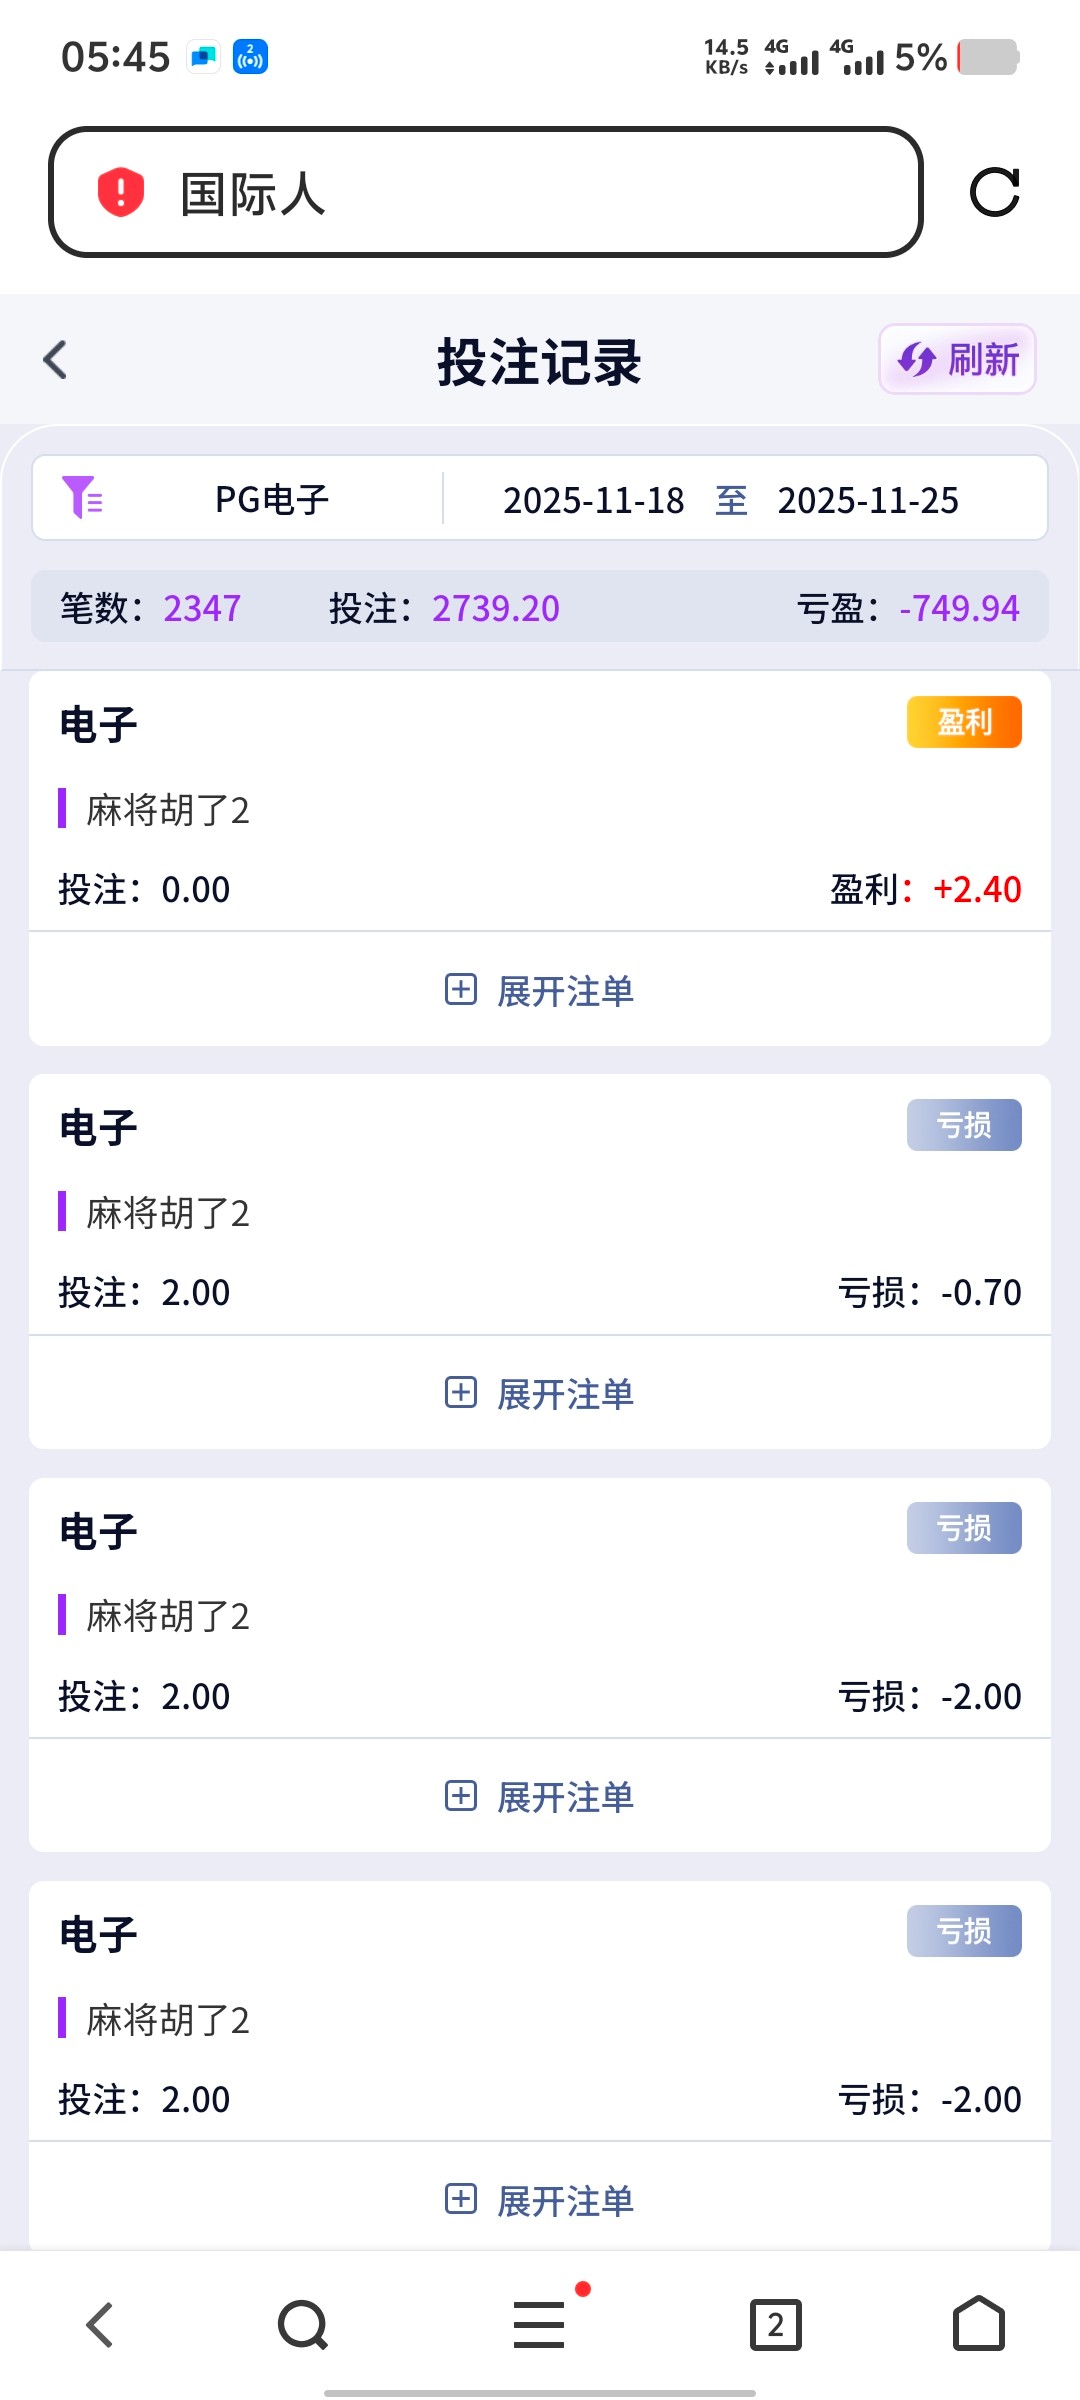
Task: Go back using the header back arrow
Action: 56,360
